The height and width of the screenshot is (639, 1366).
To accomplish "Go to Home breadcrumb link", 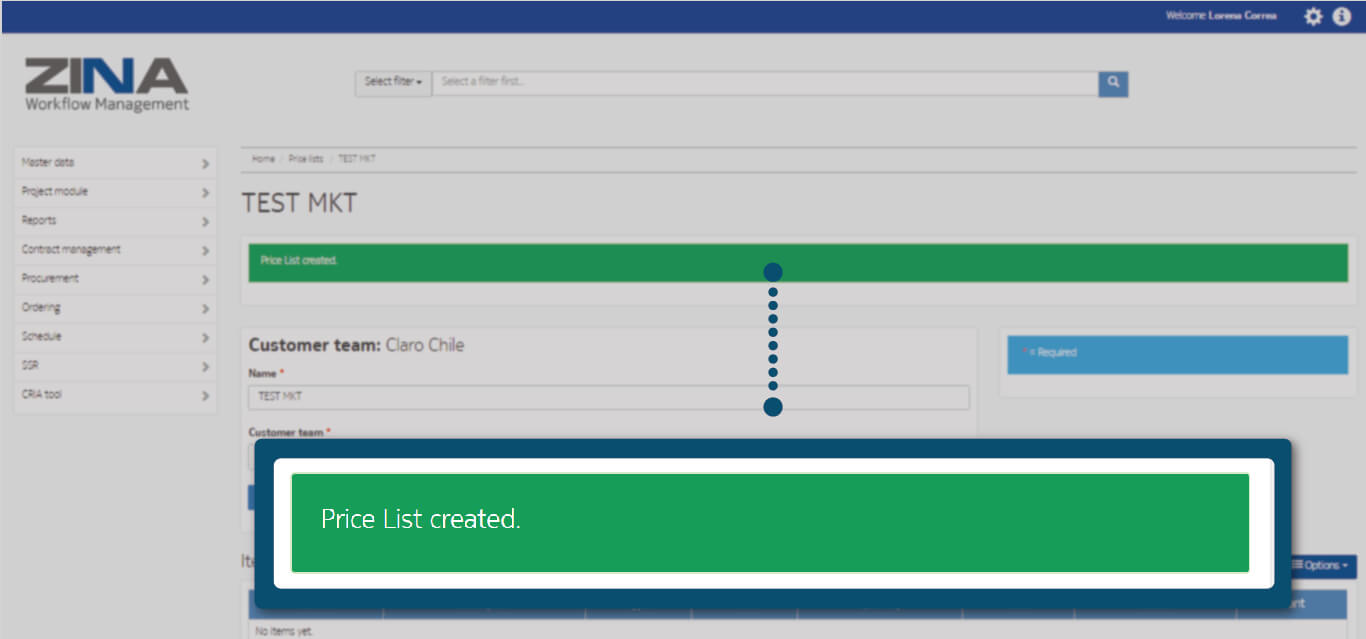I will pyautogui.click(x=263, y=159).
